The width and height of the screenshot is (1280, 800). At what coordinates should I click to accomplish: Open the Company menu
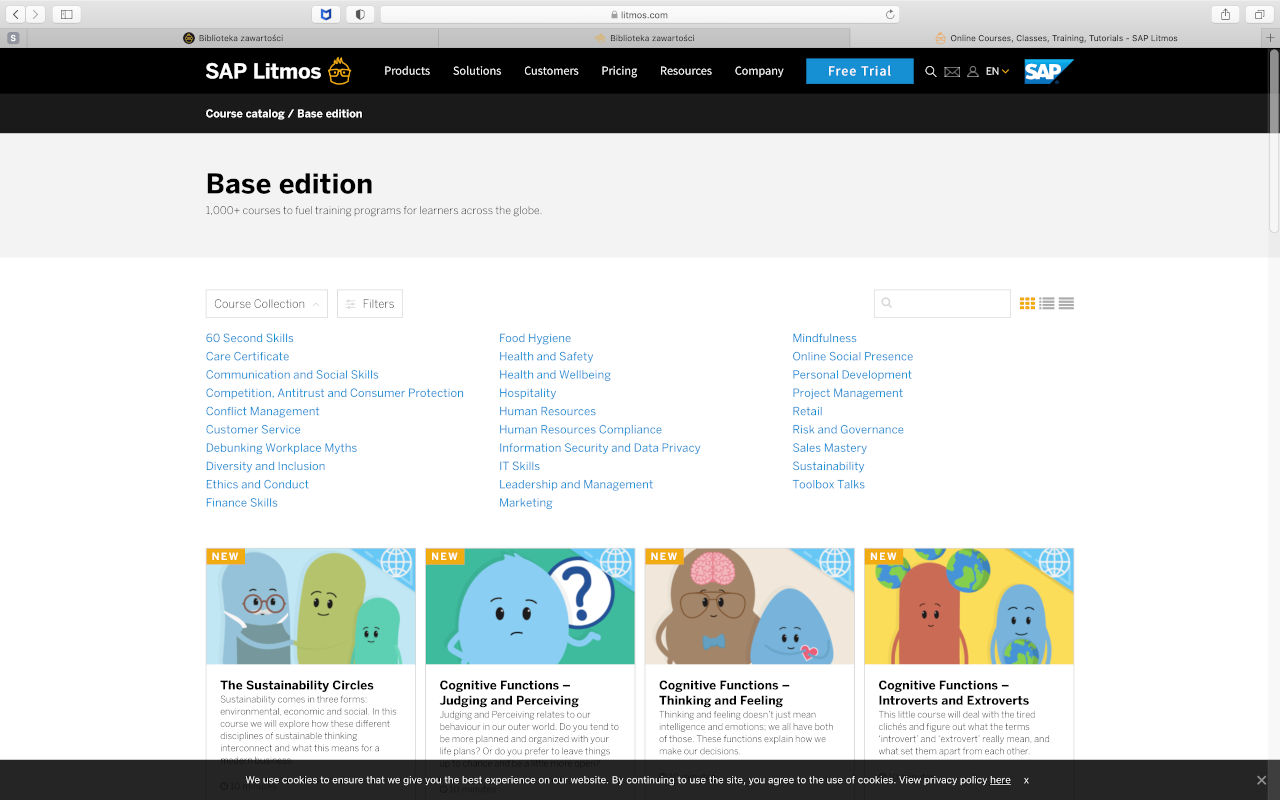pos(759,71)
